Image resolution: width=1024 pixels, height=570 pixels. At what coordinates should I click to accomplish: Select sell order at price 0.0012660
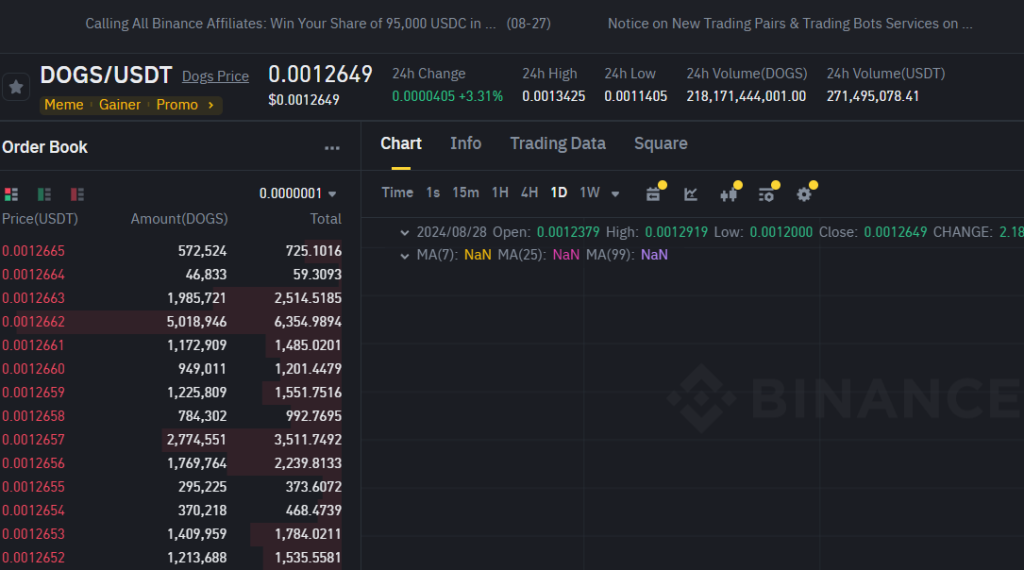point(171,369)
